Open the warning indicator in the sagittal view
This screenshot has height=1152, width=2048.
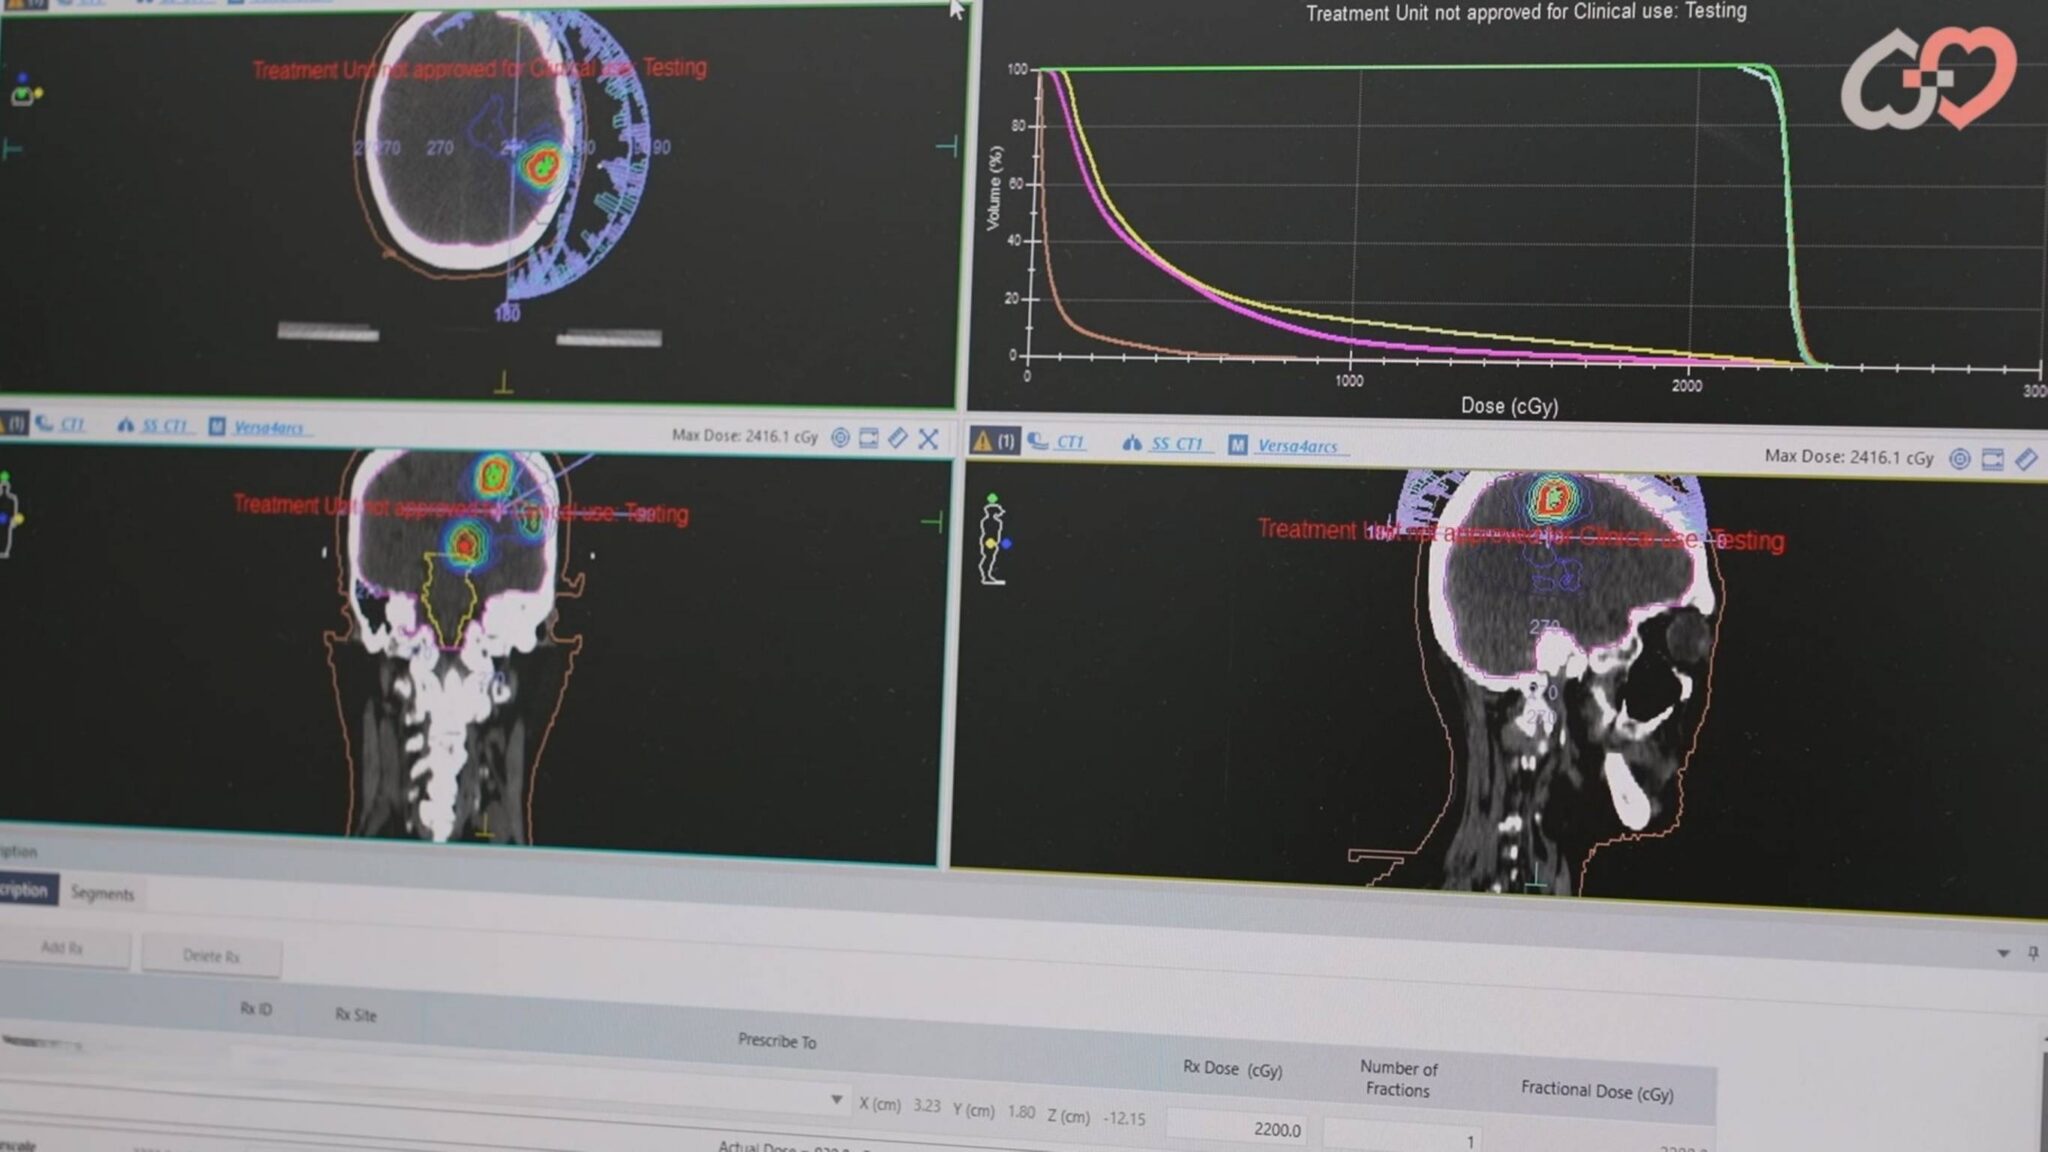[x=994, y=441]
